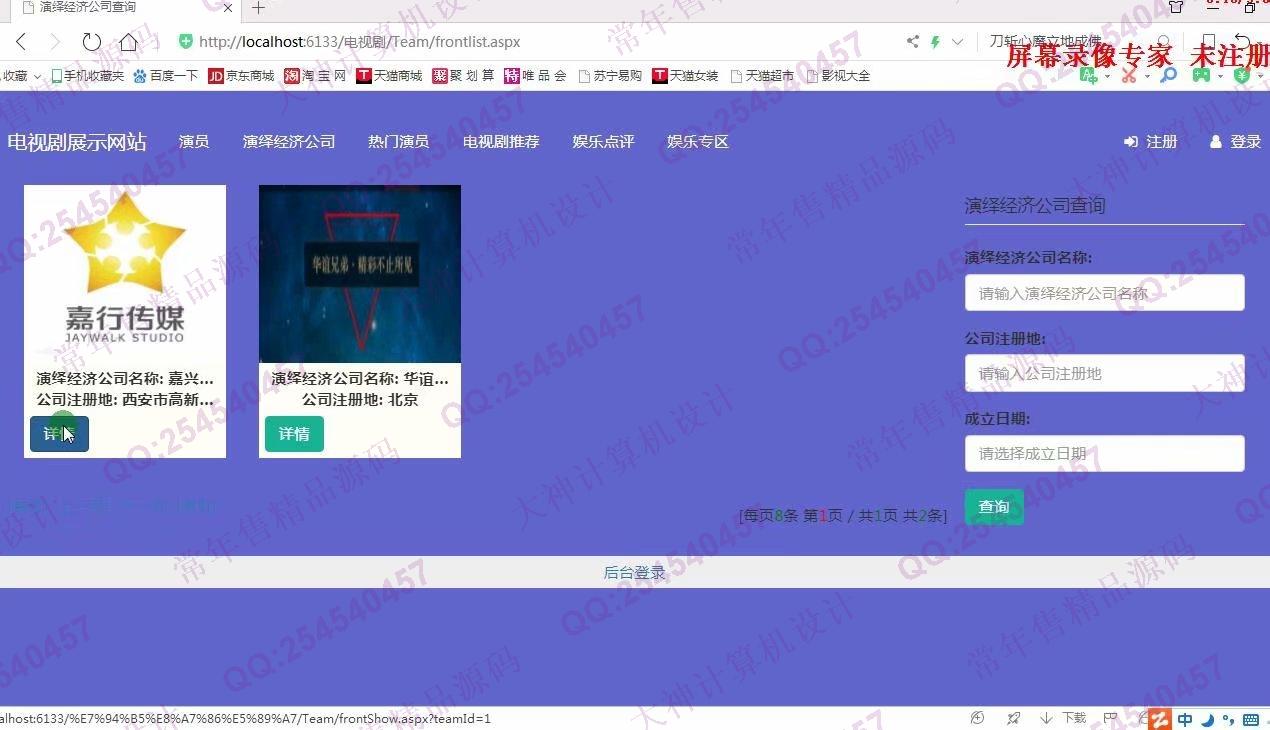Click the green lightning speed-mode icon
Viewport: 1270px width, 730px height.
[935, 42]
